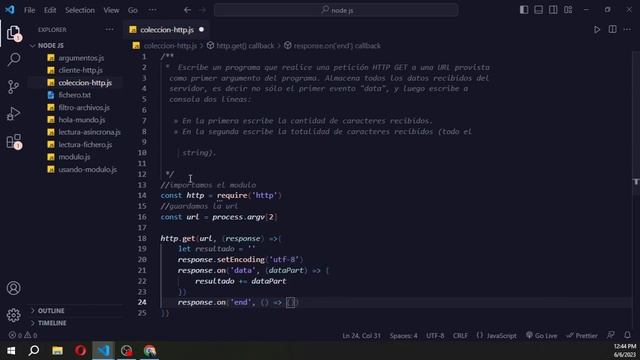Open Windows taskbar search

(34, 351)
